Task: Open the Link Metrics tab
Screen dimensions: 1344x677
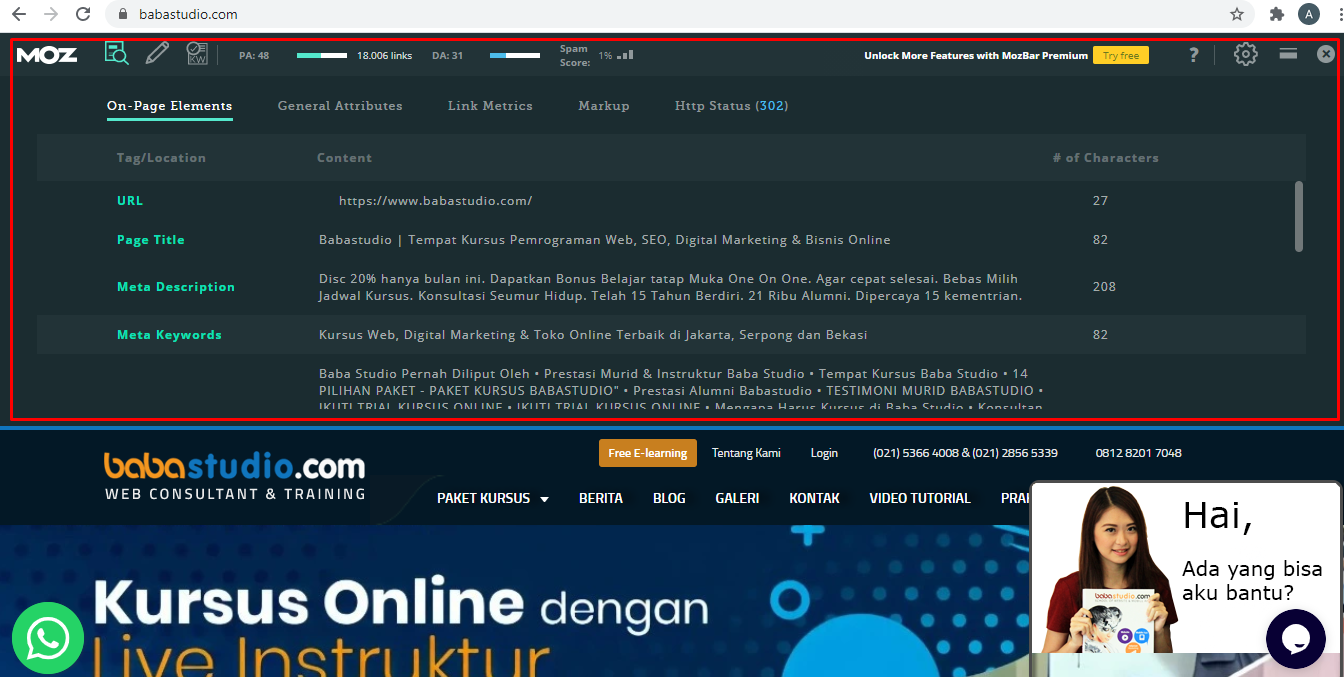Action: (490, 106)
